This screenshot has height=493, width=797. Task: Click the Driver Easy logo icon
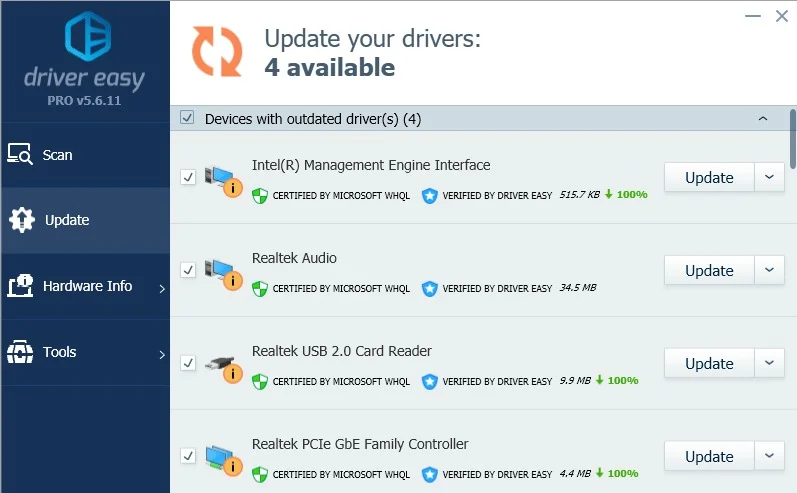[x=88, y=36]
